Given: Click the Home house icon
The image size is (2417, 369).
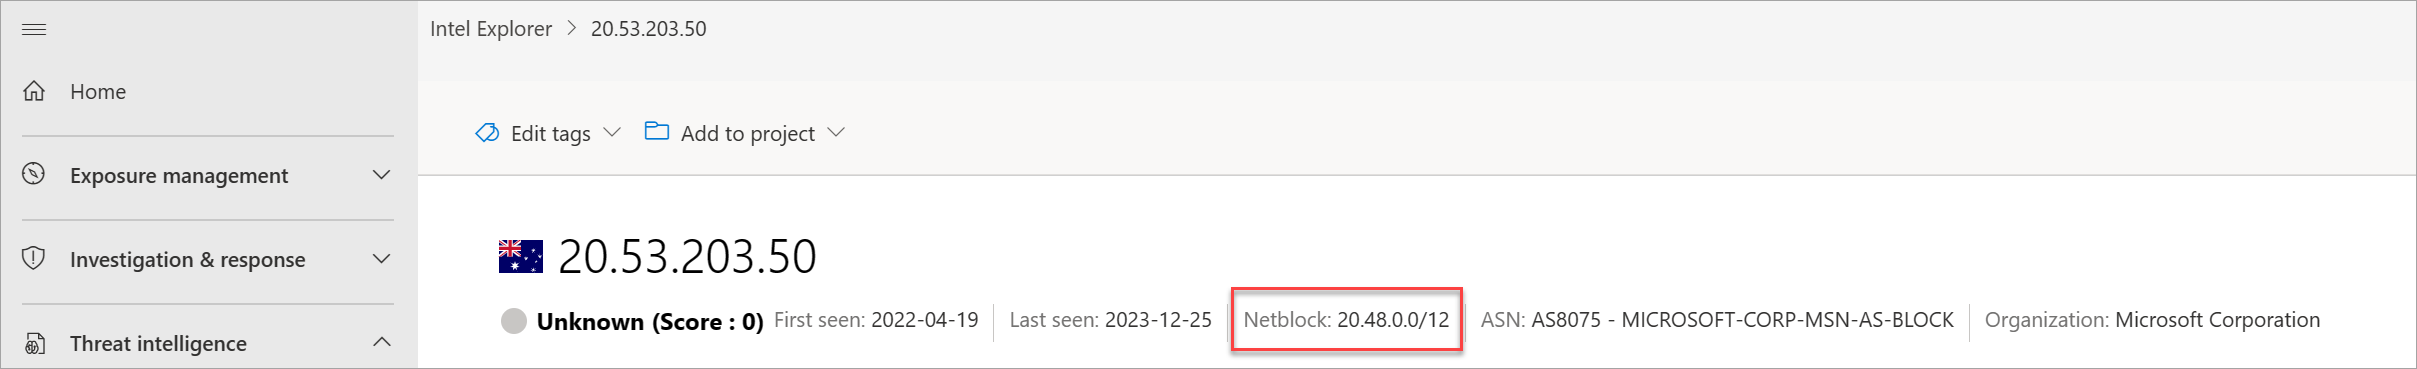Looking at the screenshot, I should pyautogui.click(x=34, y=91).
